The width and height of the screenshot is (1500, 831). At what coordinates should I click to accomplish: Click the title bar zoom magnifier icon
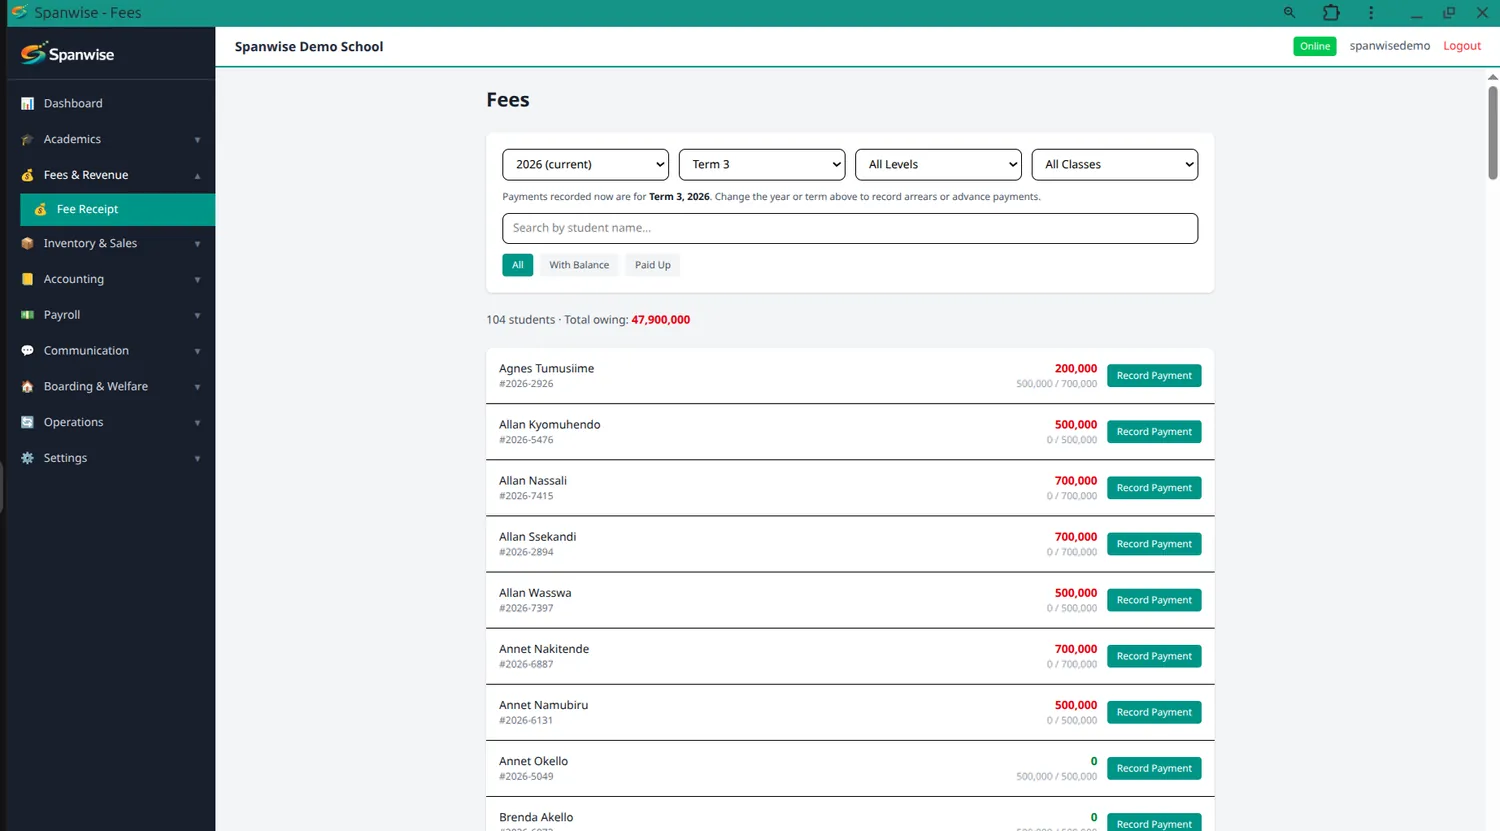point(1289,13)
